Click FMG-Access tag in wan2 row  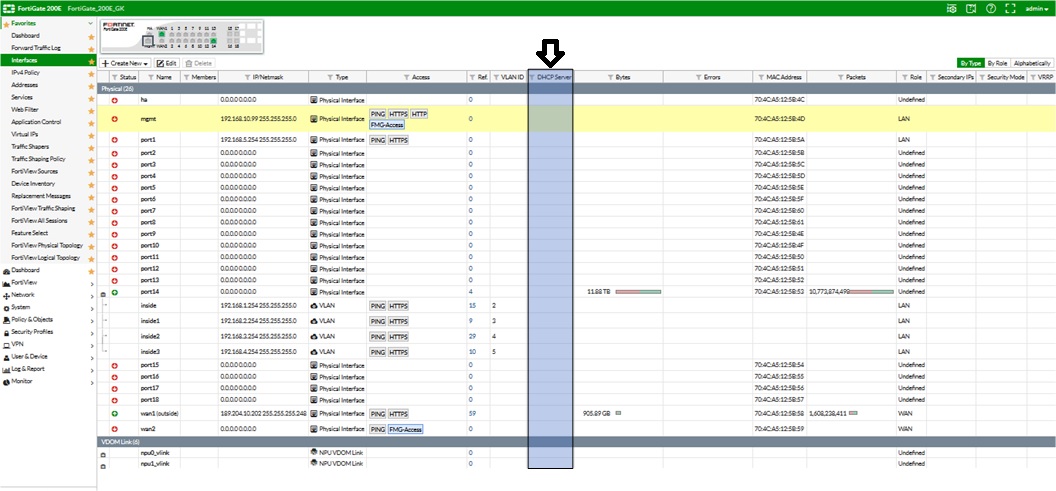[x=405, y=429]
